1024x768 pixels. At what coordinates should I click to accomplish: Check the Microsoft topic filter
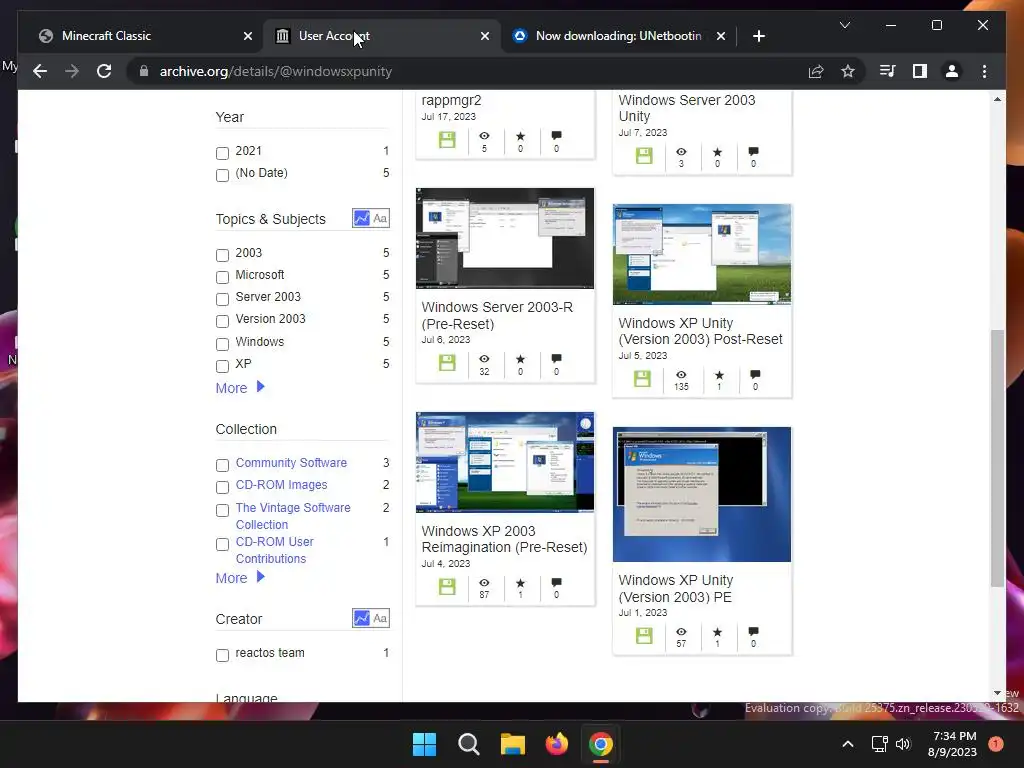pyautogui.click(x=223, y=277)
